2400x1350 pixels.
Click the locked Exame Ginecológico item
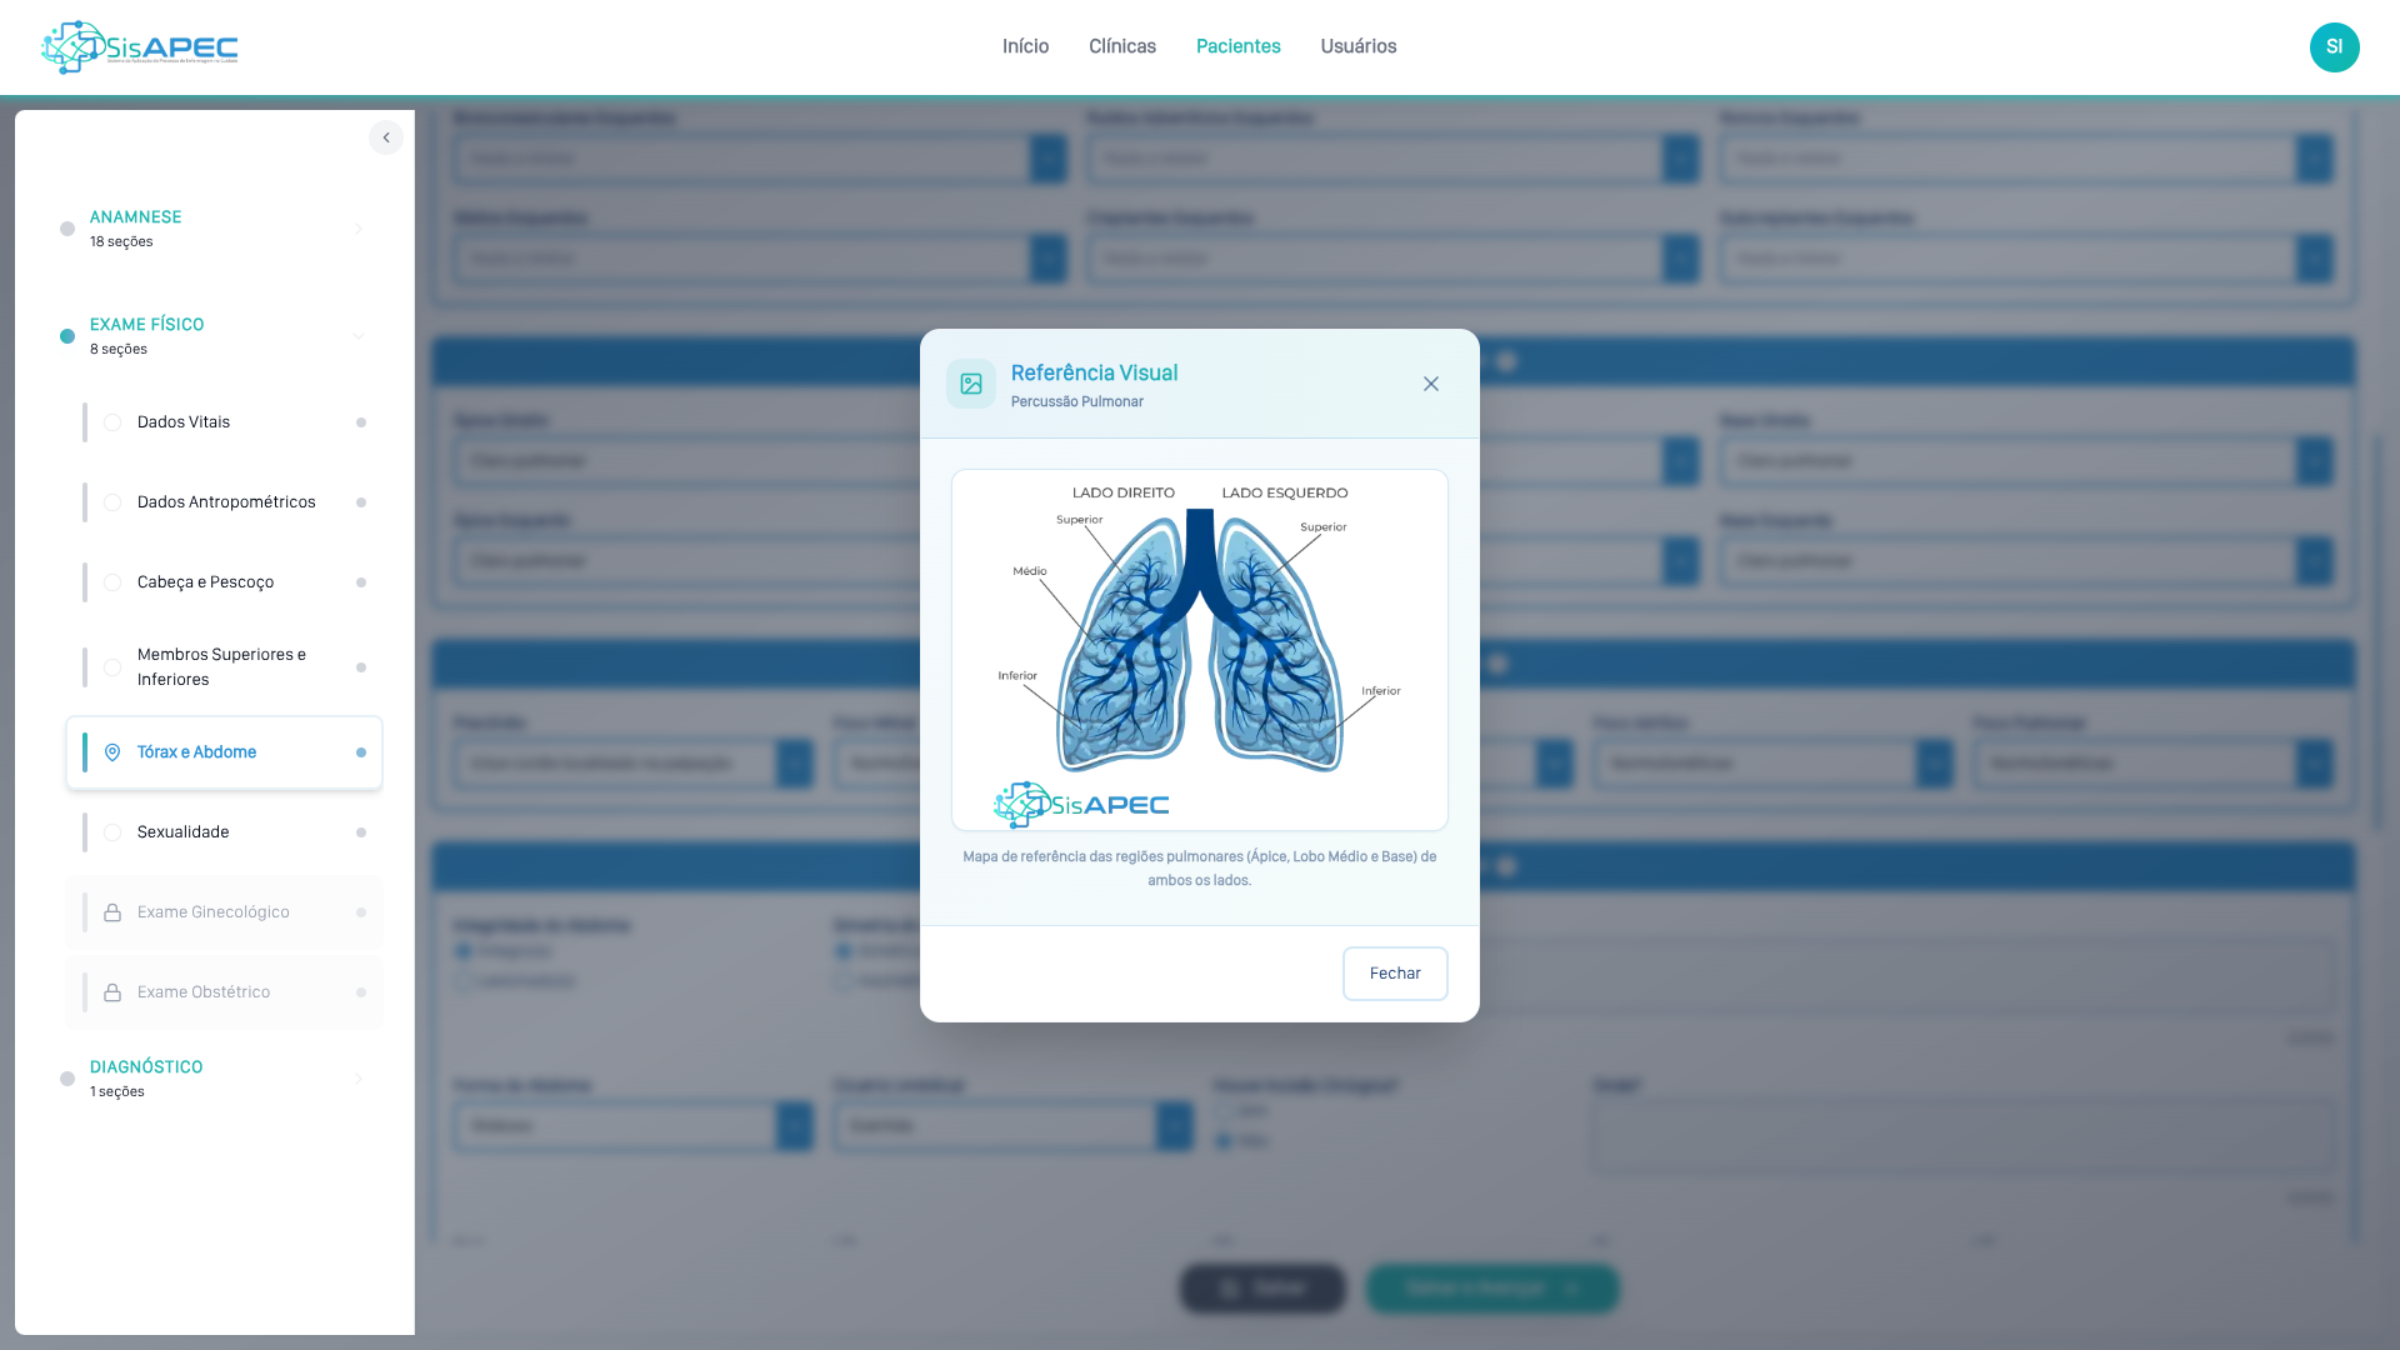[x=225, y=912]
